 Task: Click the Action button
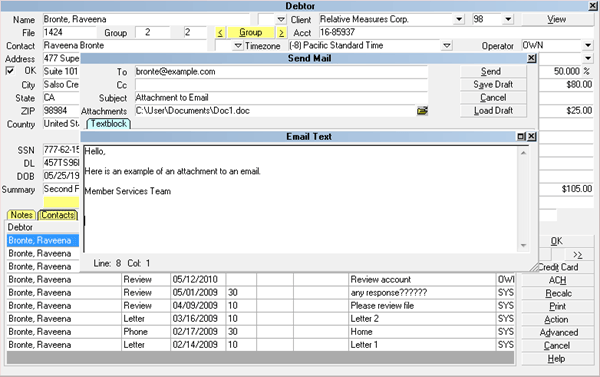click(557, 319)
